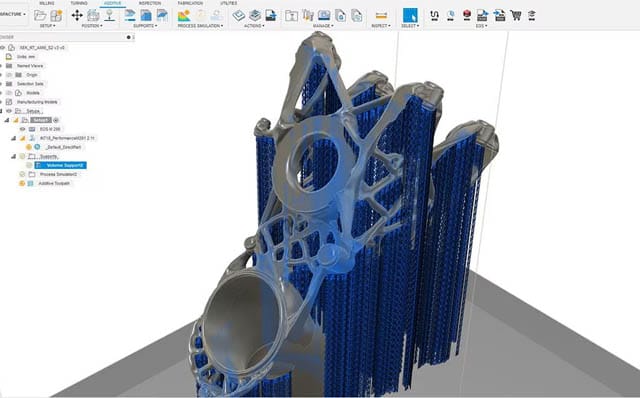Open the PROCESS SIMULATION dropdown menu

tap(200, 26)
